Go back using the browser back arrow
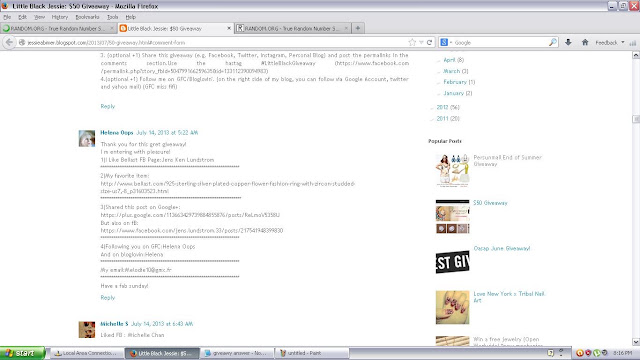Viewport: 640px width, 360px height. point(9,42)
